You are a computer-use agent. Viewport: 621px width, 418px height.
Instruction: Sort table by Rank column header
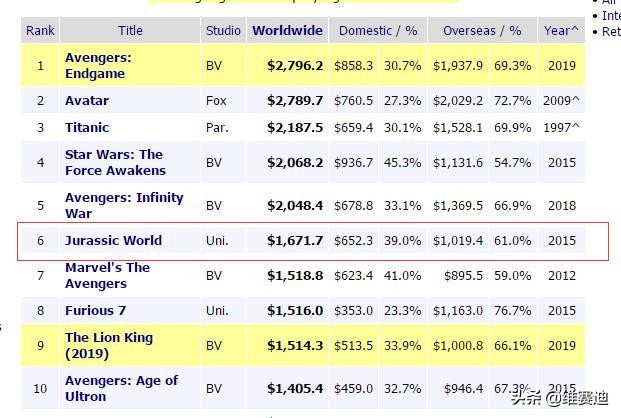pos(40,31)
